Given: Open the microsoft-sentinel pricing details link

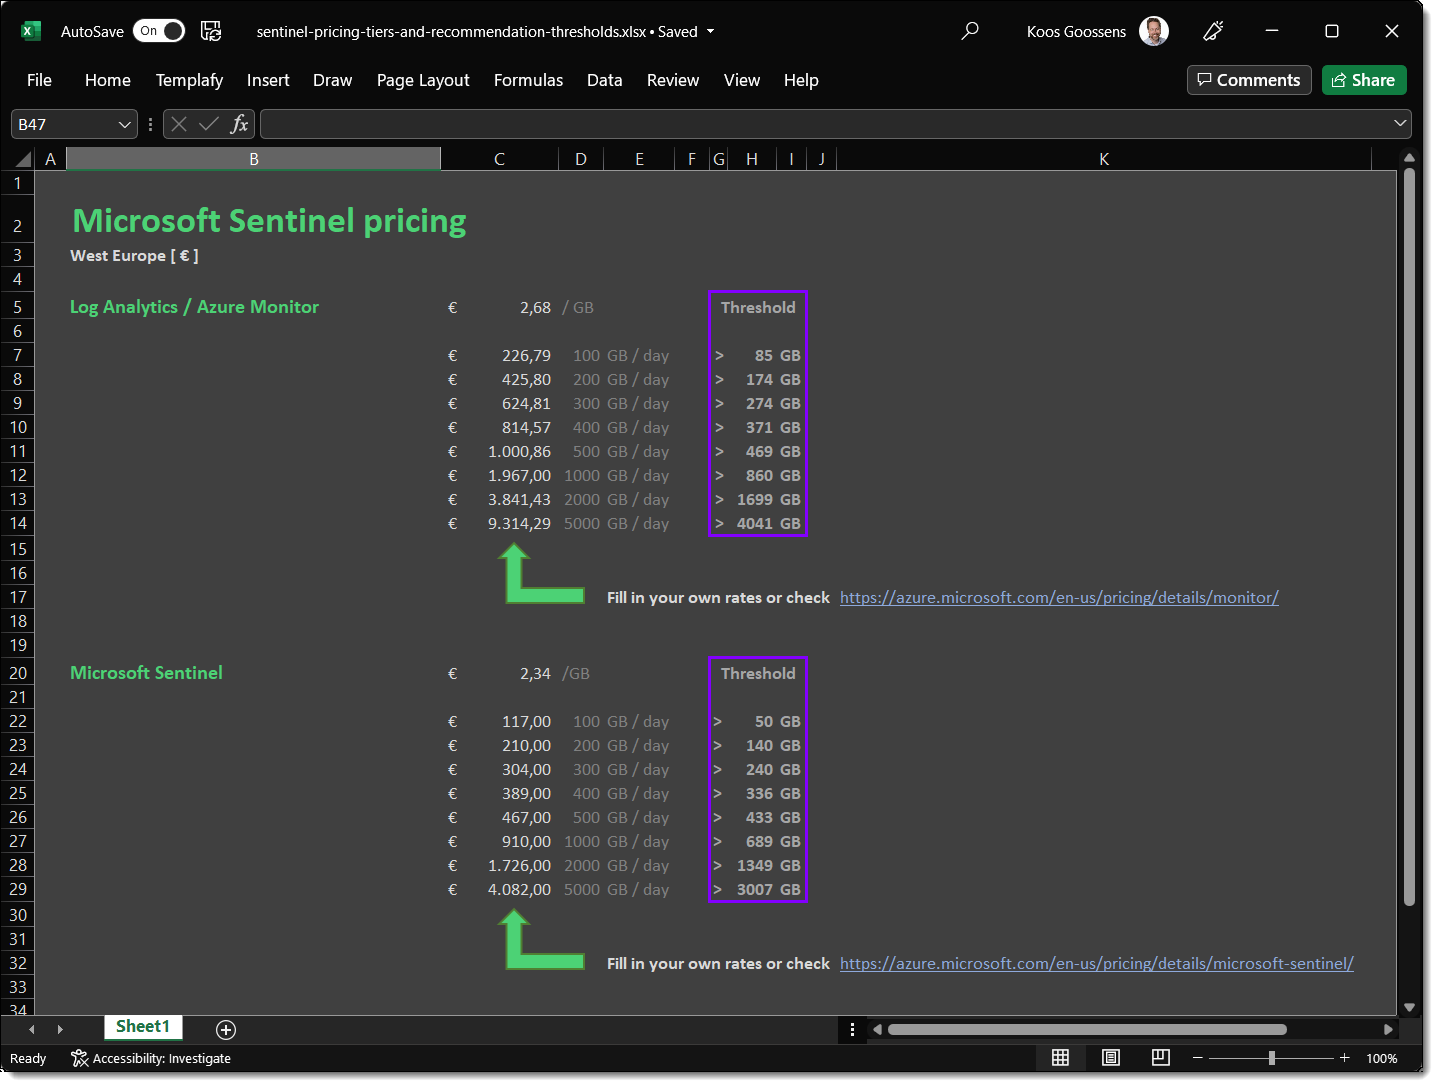Looking at the screenshot, I should pos(1096,963).
